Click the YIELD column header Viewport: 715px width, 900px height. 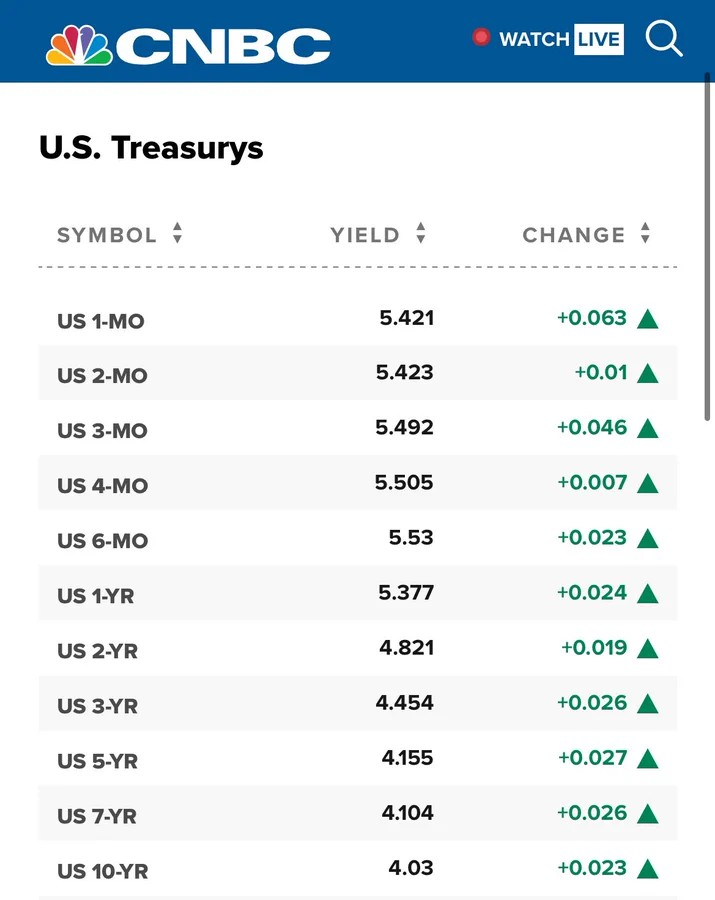[365, 235]
